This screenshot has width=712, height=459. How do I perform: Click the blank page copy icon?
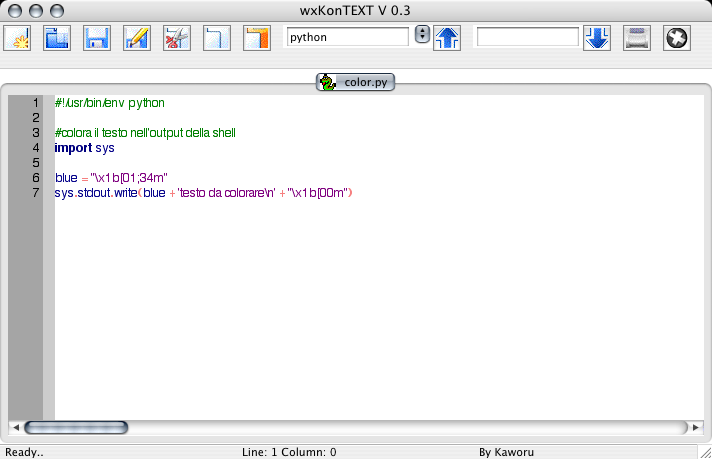(217, 39)
